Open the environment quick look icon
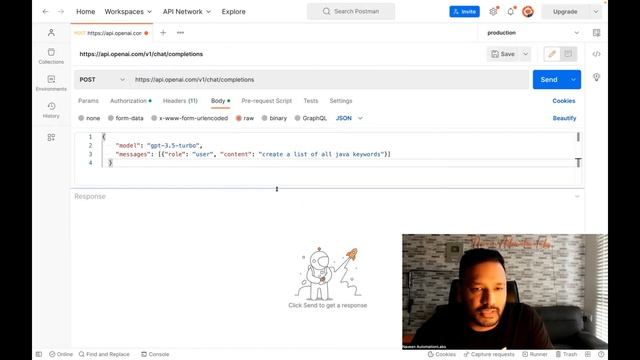640x360 pixels. click(x=596, y=33)
